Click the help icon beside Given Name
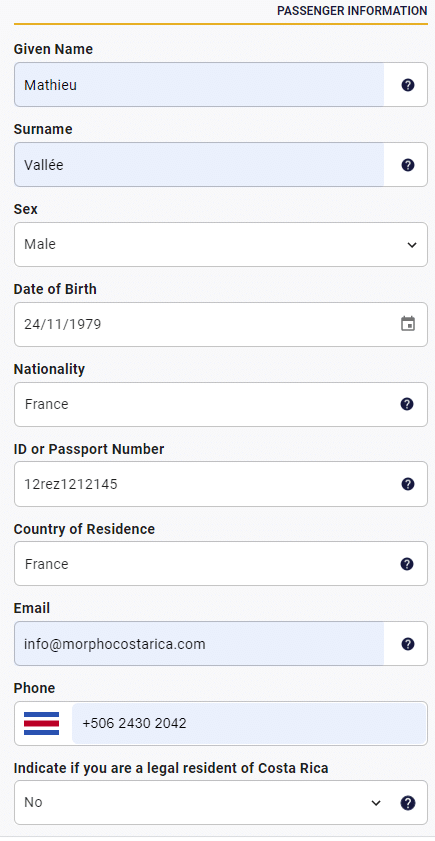 (x=408, y=85)
